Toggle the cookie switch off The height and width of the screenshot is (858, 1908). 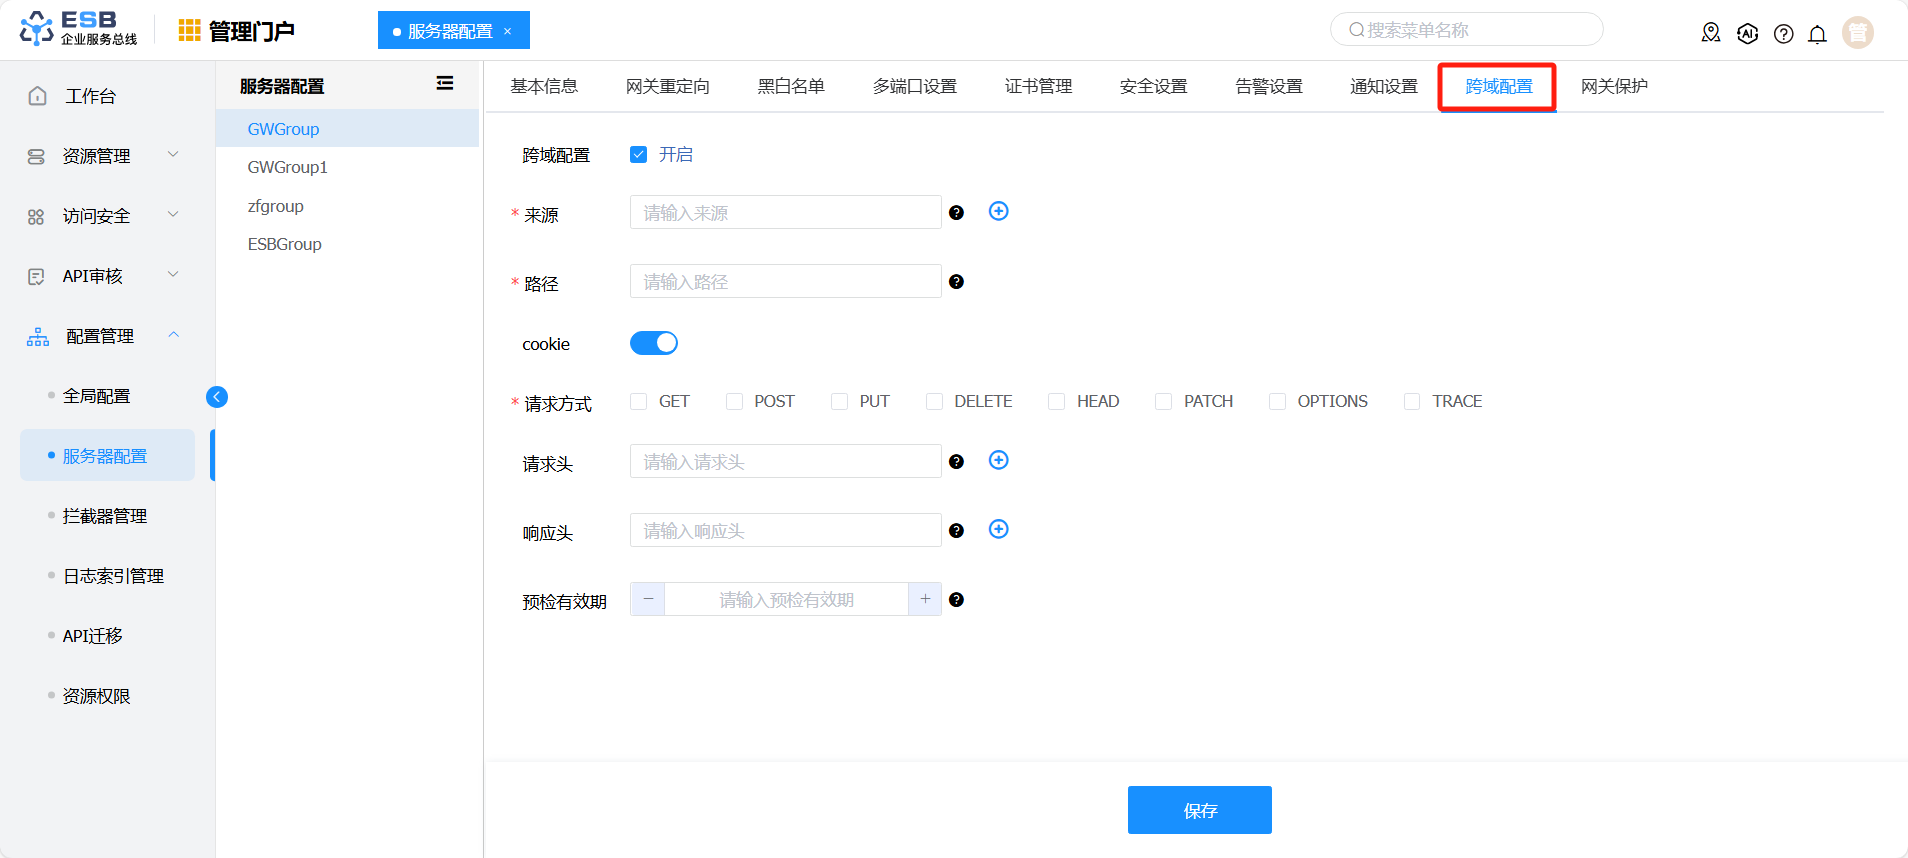[x=654, y=343]
